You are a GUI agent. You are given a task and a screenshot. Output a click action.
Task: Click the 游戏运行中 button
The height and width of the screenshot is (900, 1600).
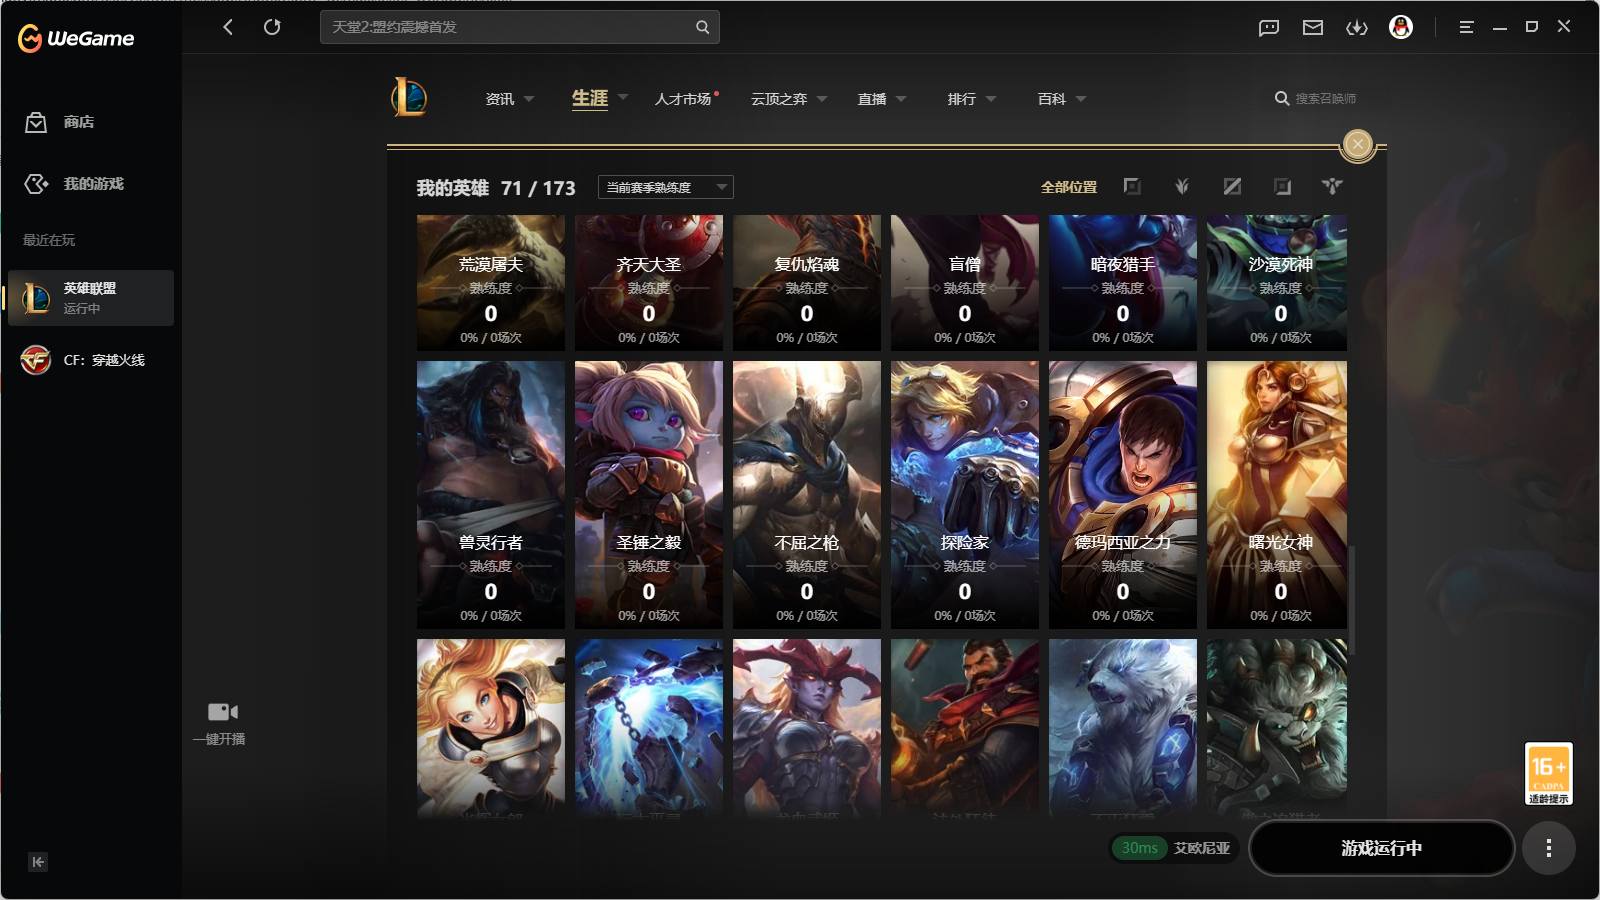click(x=1382, y=848)
